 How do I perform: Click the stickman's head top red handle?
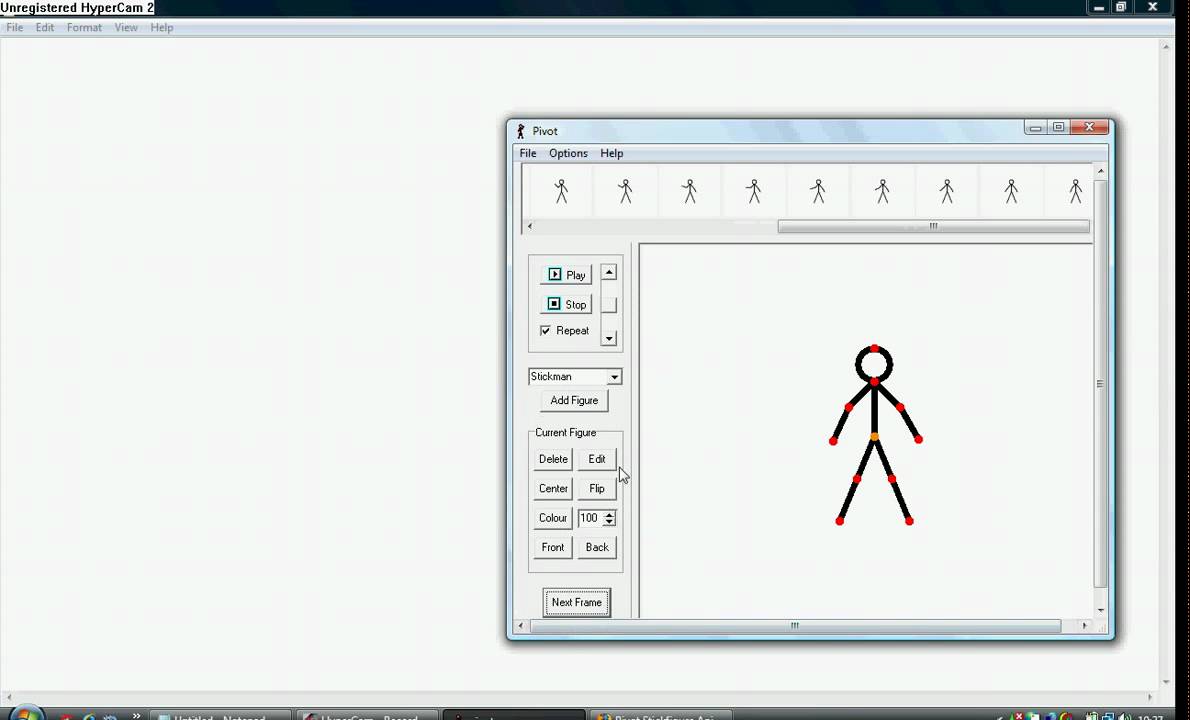[874, 348]
